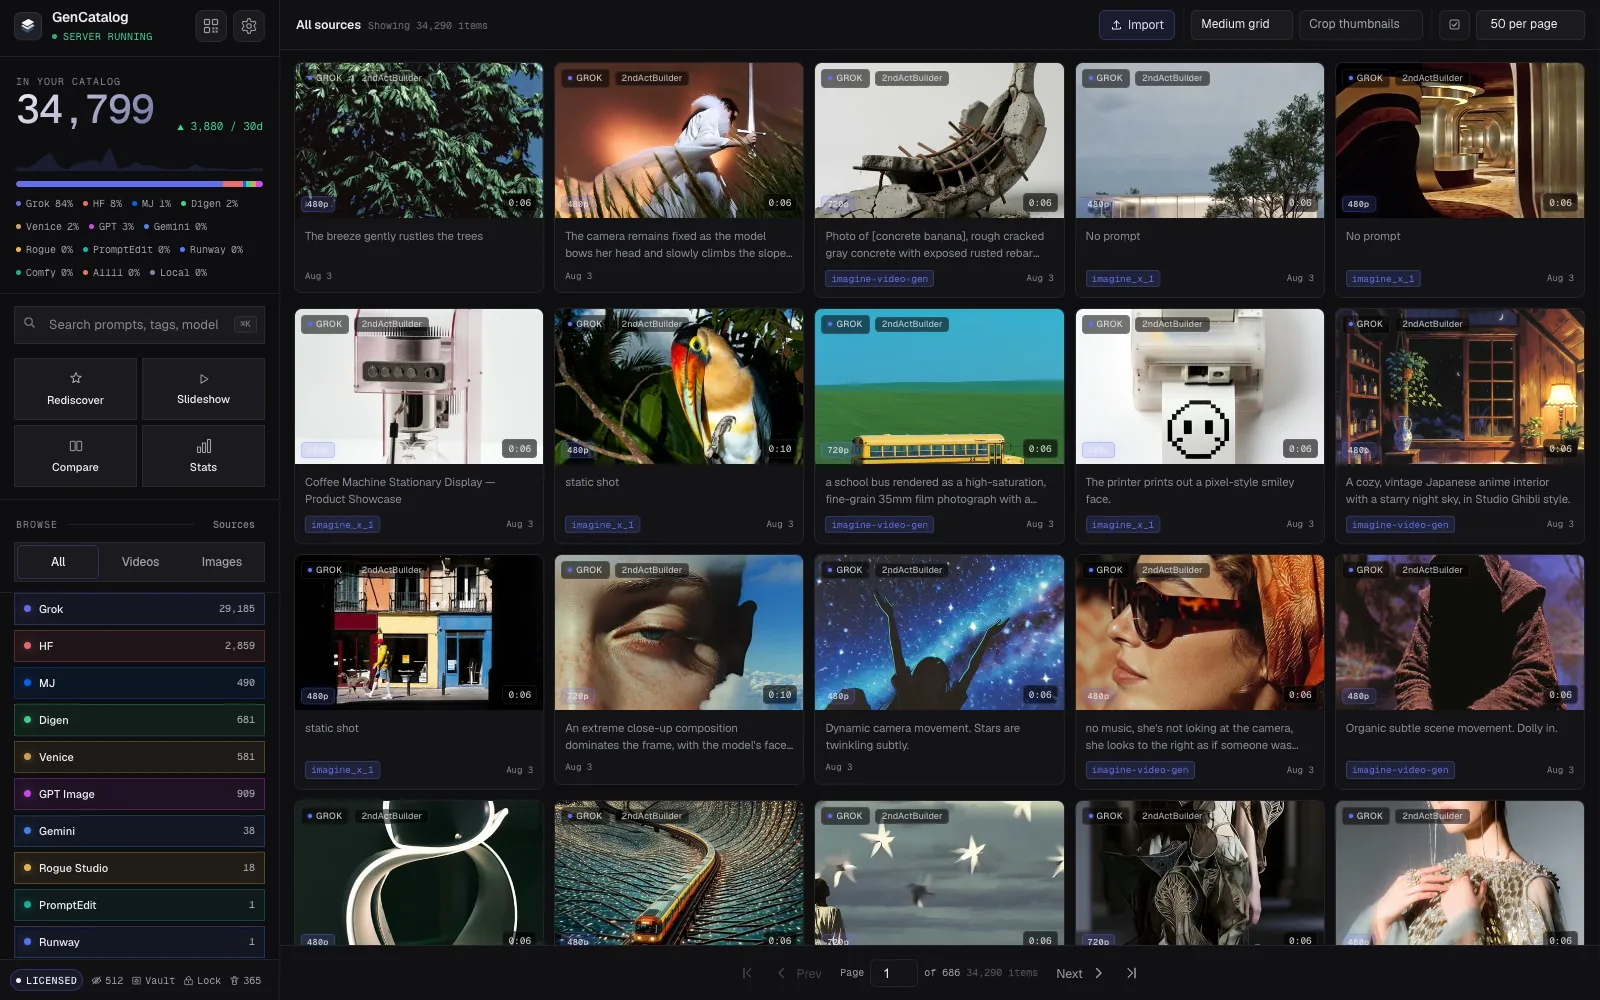Click the imagine_x_1 tag on Coffee Machine card
This screenshot has height=1000, width=1600.
tap(342, 525)
